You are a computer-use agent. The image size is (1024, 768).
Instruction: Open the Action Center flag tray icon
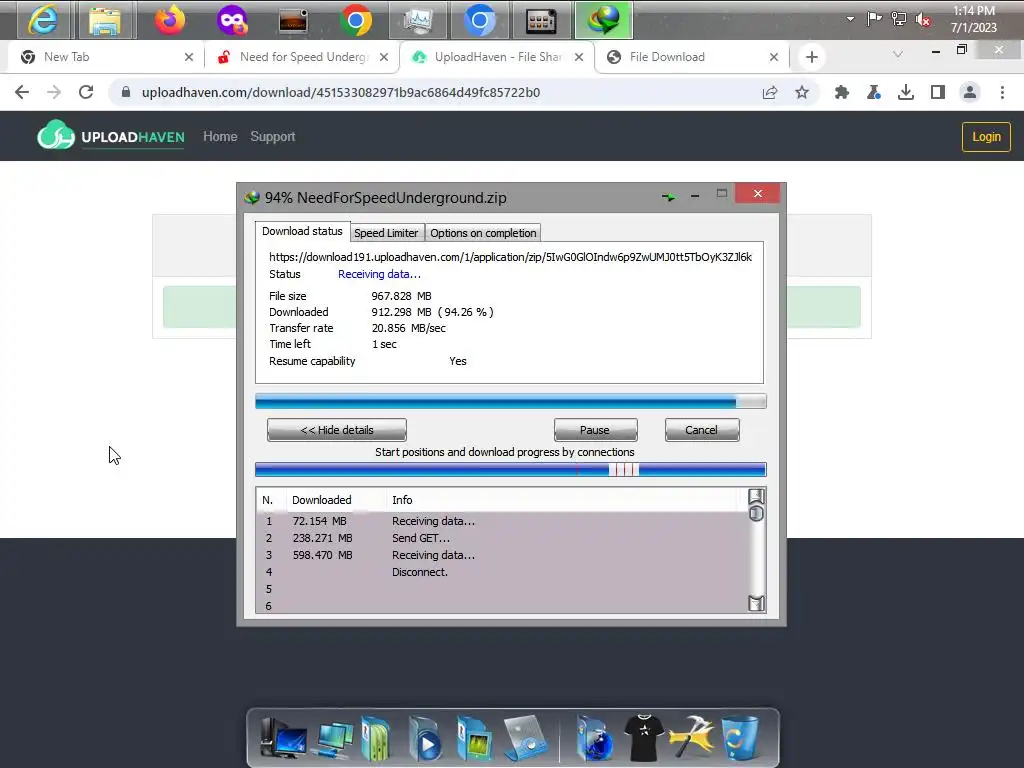tap(874, 19)
